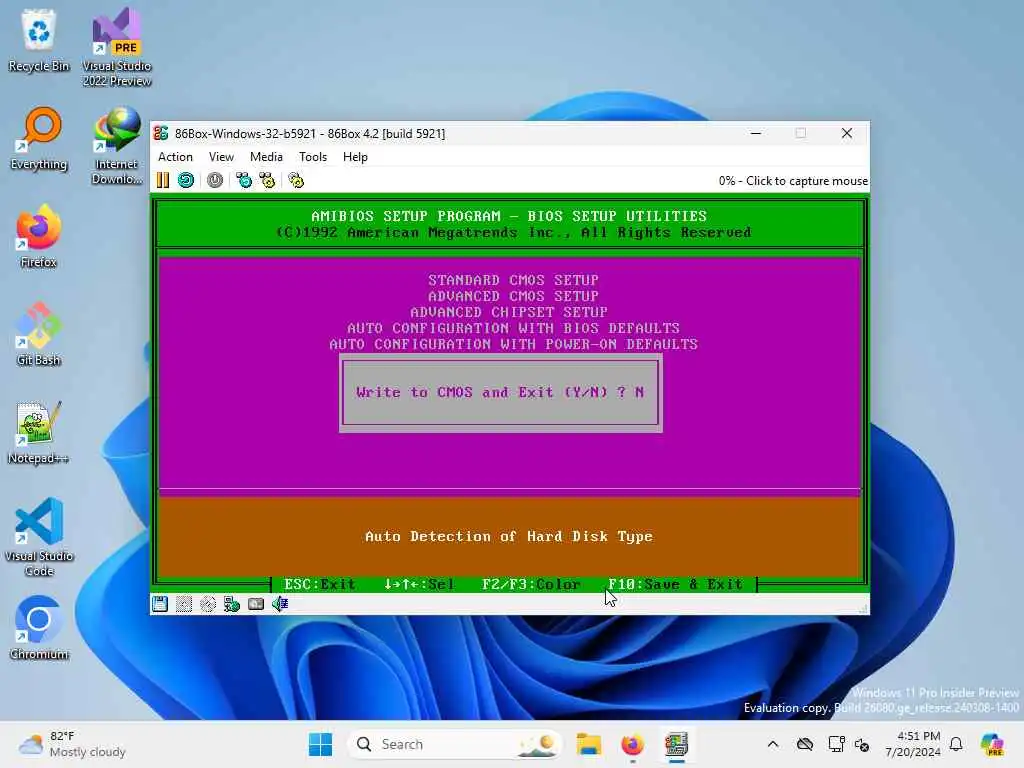
Task: Open the notification bell in the taskbar
Action: (x=956, y=744)
